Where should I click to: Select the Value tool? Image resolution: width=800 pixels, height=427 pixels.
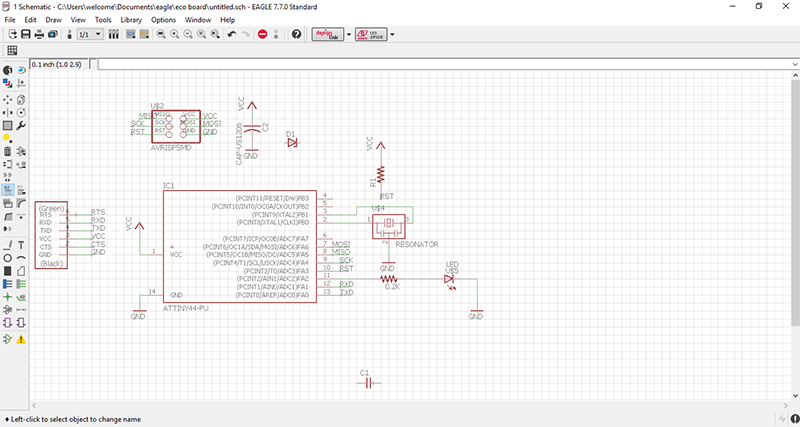21,190
